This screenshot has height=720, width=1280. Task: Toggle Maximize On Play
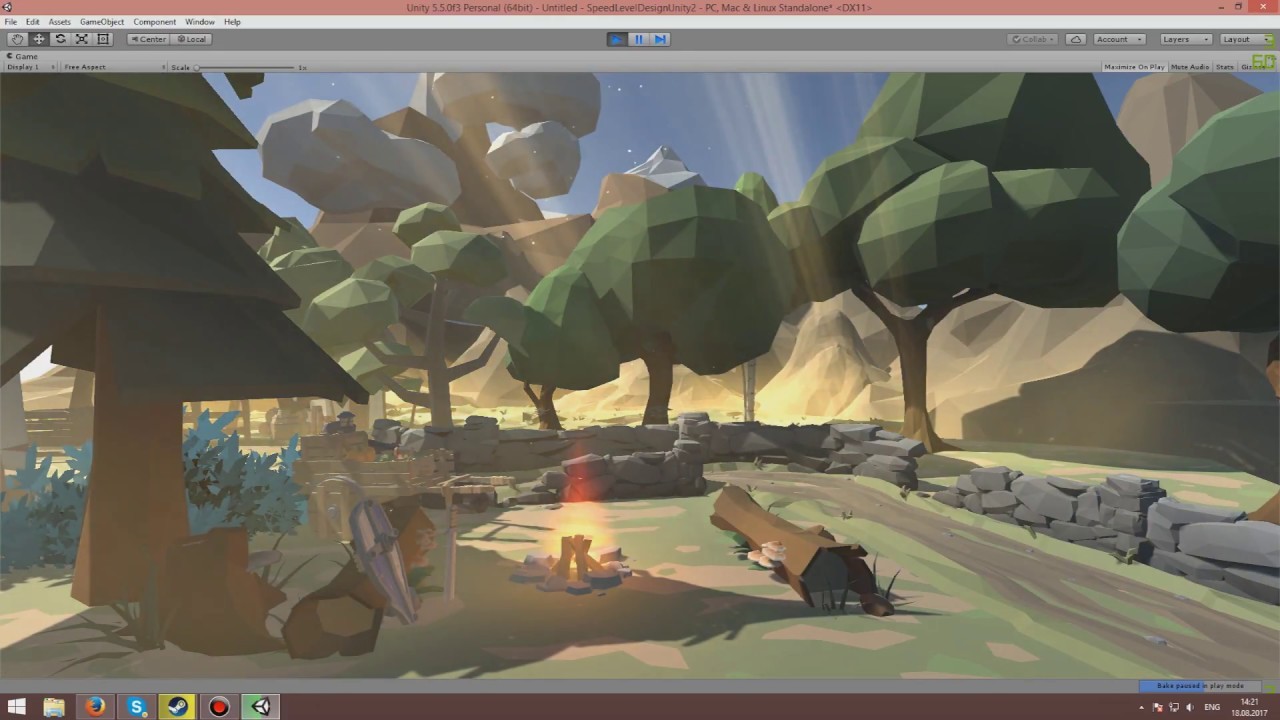coord(1134,67)
